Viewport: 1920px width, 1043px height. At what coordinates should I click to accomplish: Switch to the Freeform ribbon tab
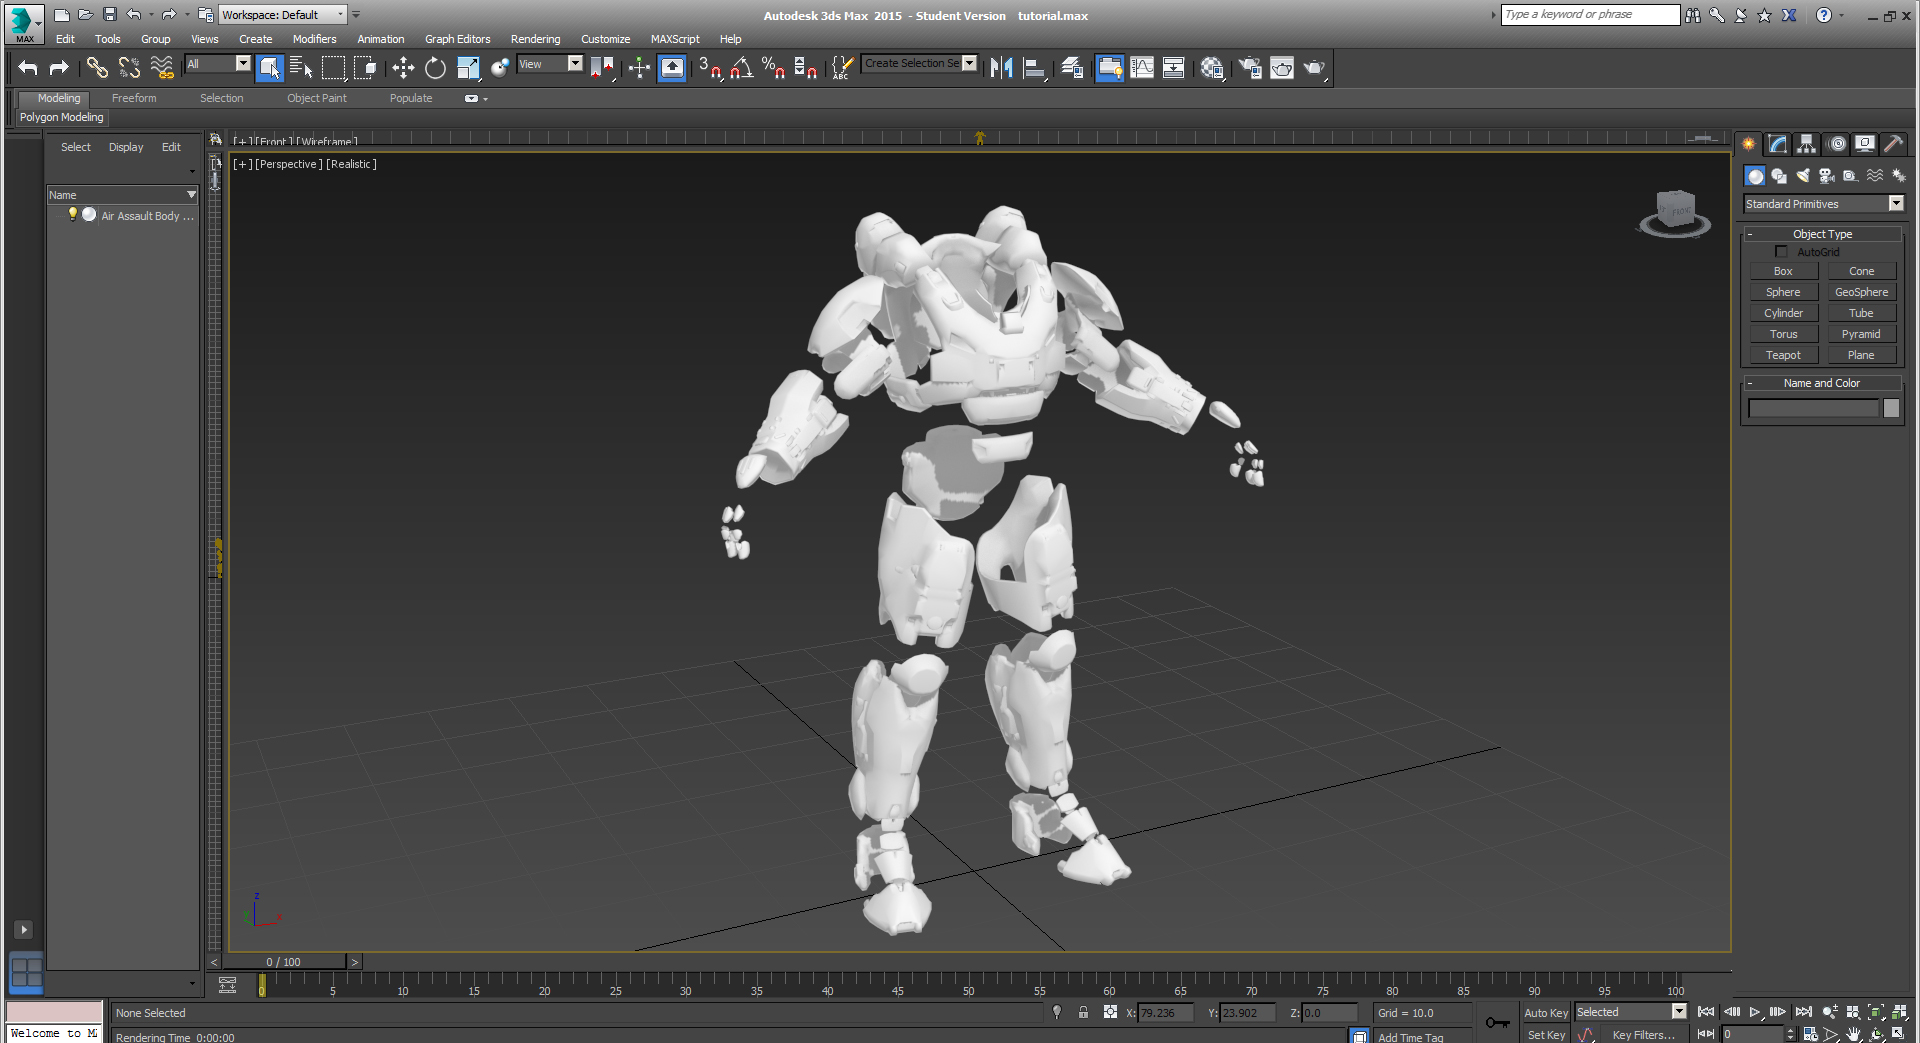pyautogui.click(x=134, y=98)
